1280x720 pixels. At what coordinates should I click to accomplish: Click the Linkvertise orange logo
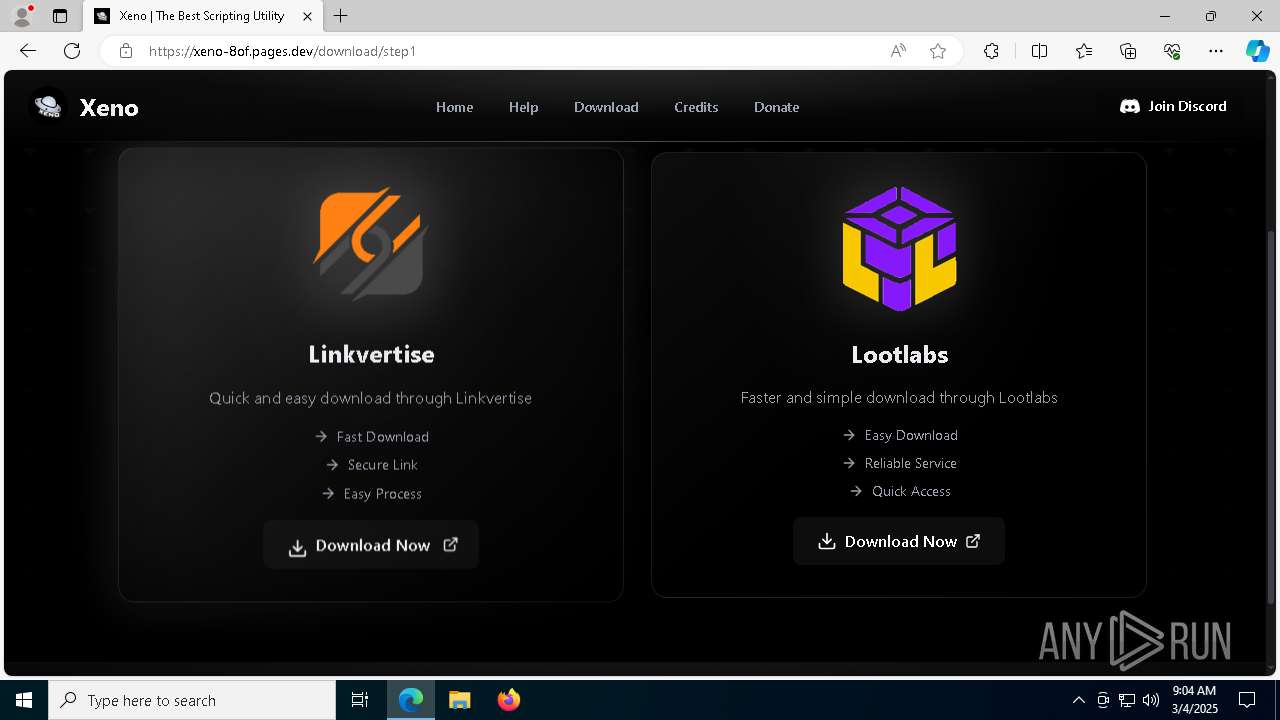(371, 244)
